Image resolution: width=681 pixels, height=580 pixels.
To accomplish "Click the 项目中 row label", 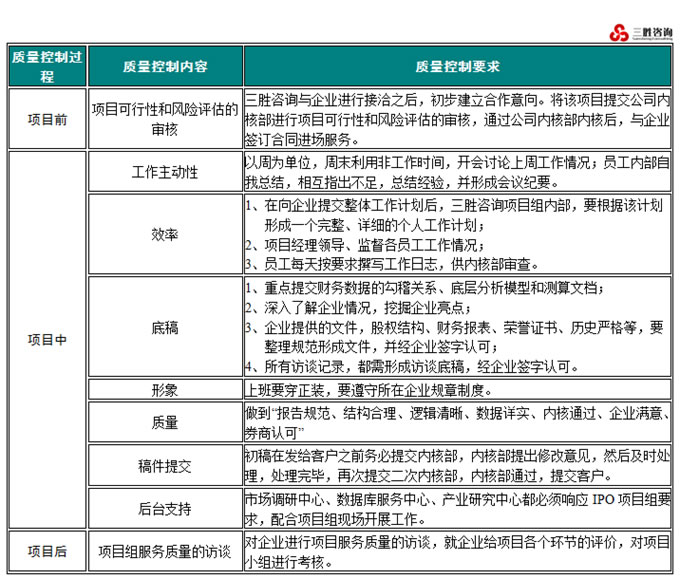I will point(47,339).
